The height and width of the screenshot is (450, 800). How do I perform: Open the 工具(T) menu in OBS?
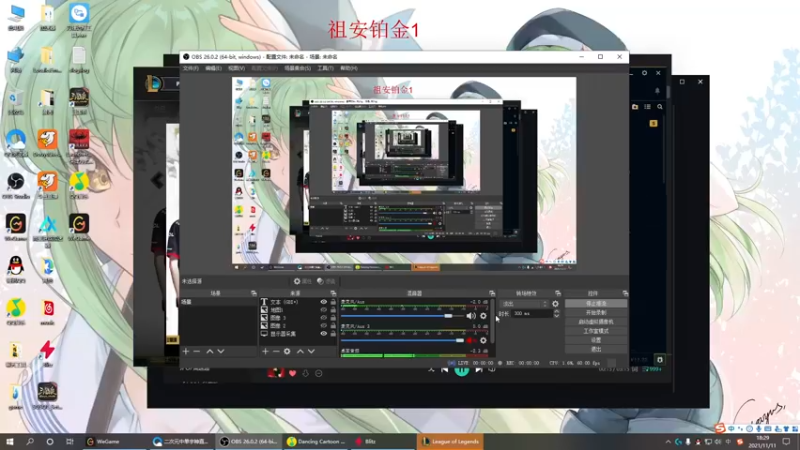[x=326, y=68]
